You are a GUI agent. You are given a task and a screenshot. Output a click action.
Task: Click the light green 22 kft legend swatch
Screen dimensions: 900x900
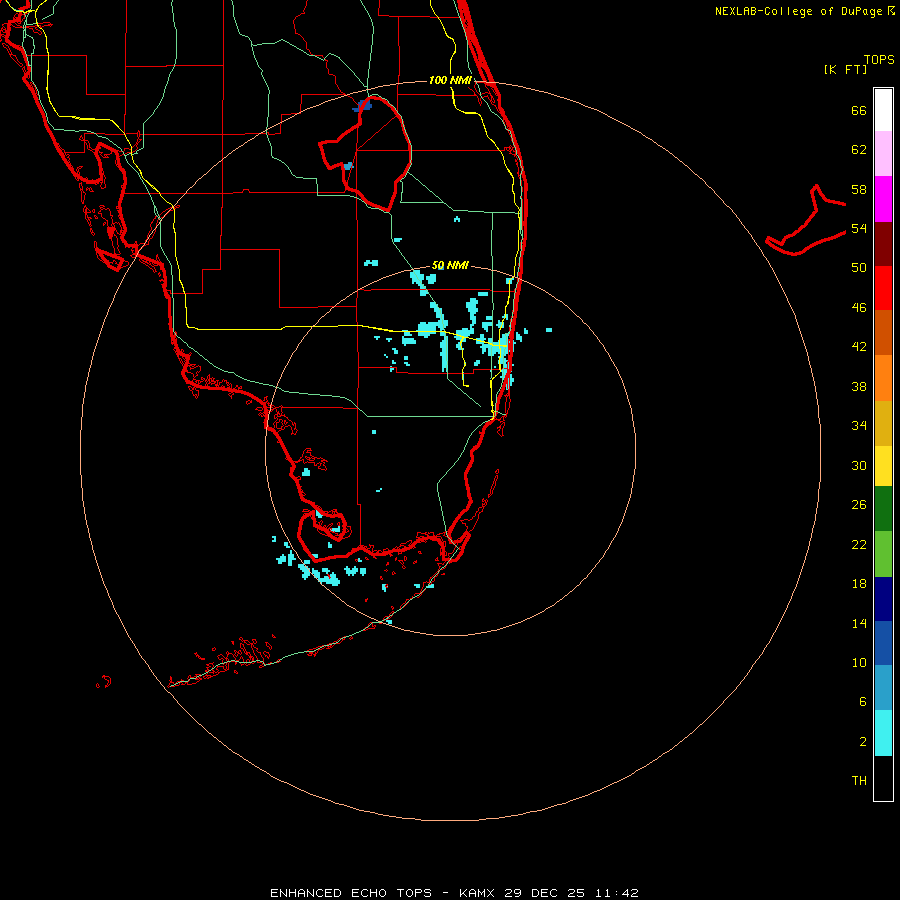point(883,554)
